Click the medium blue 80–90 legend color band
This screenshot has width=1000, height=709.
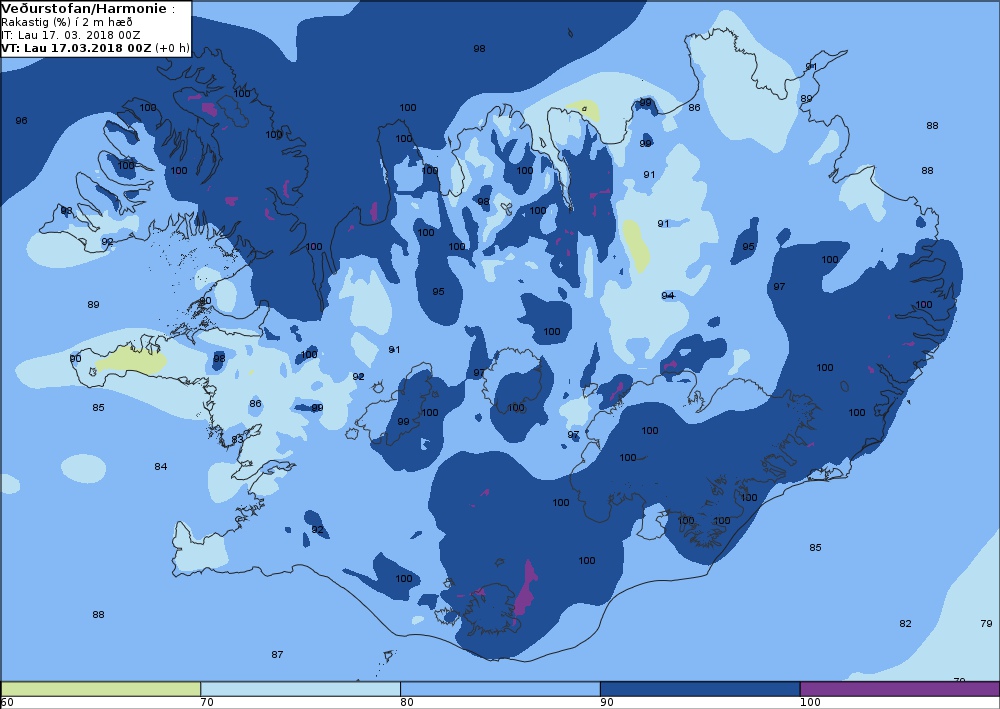pyautogui.click(x=500, y=689)
